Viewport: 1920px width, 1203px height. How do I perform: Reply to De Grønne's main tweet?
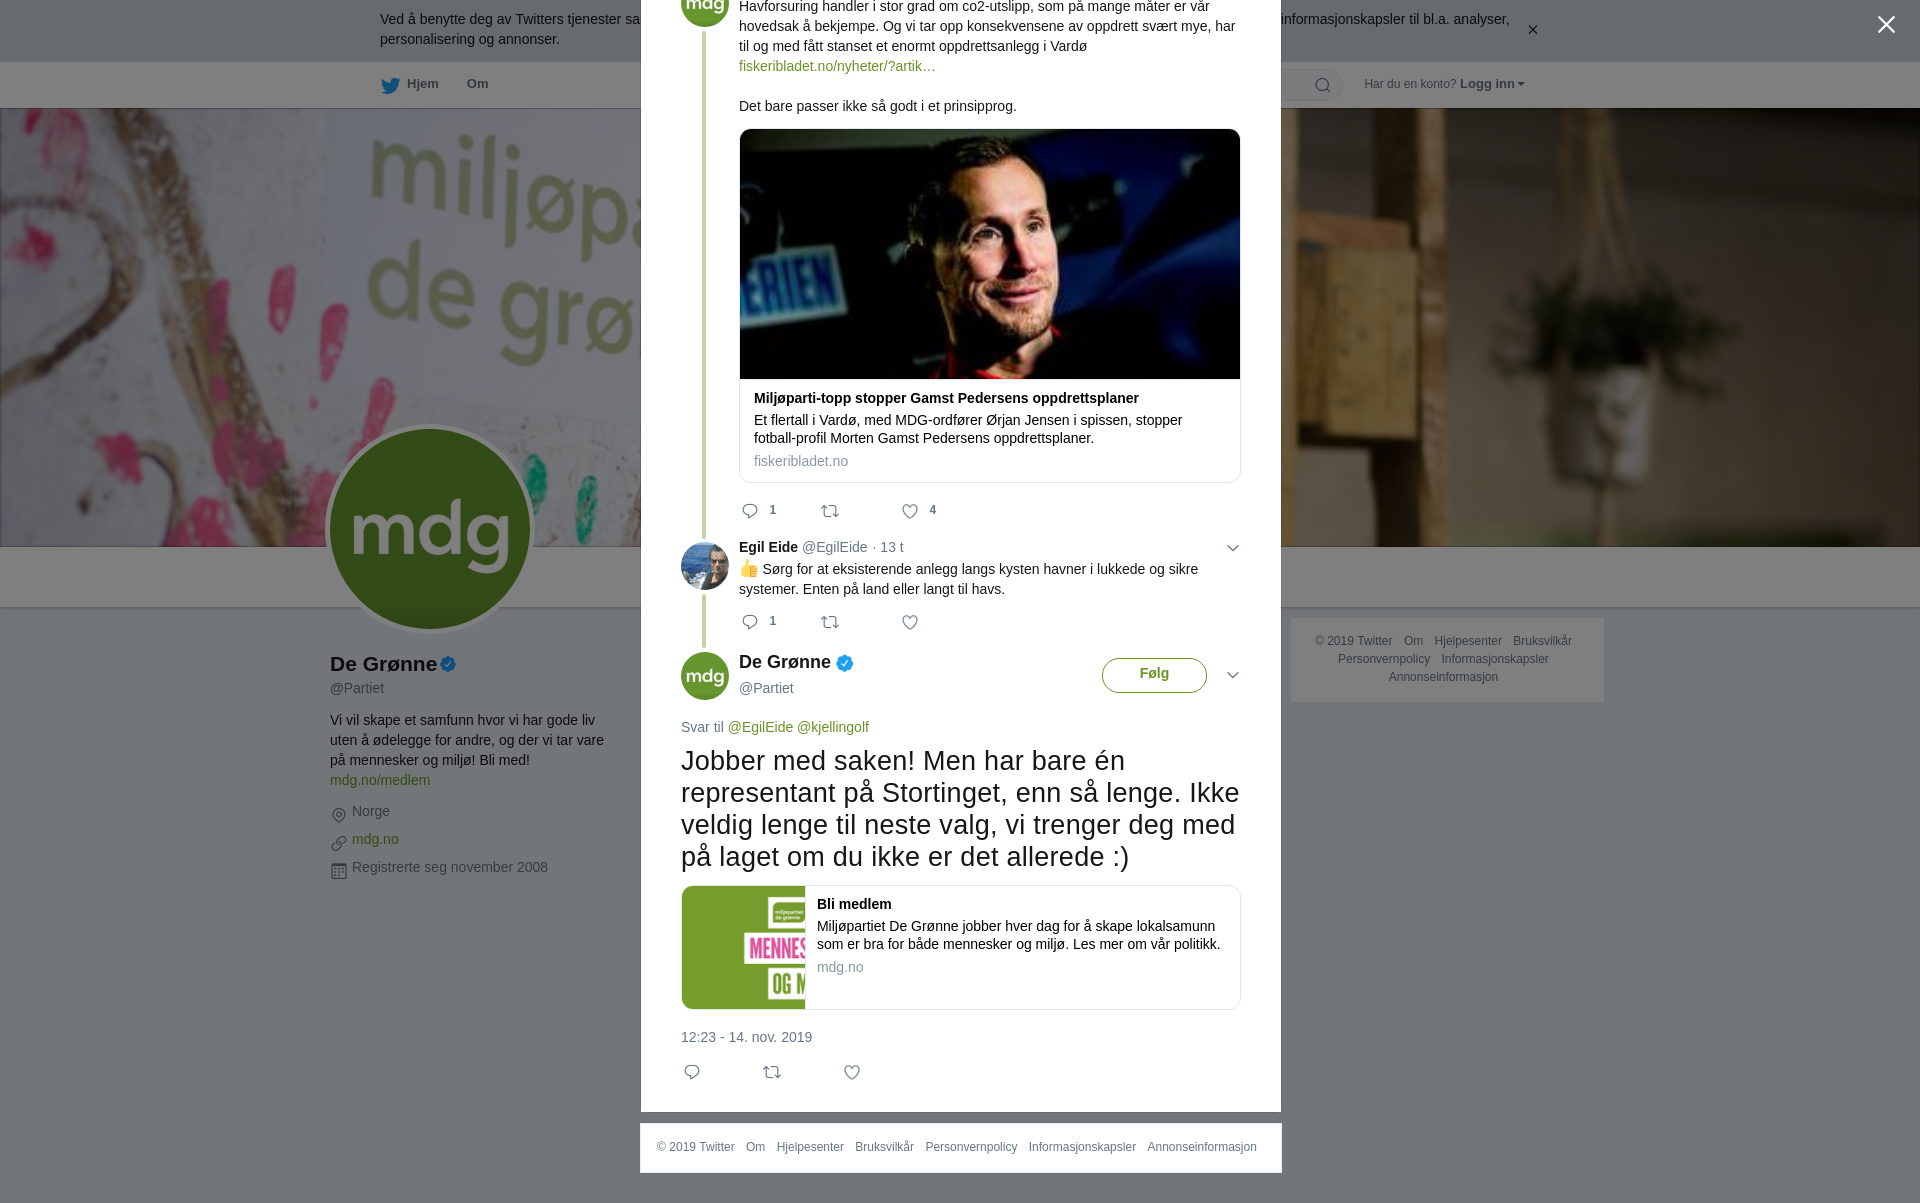click(x=692, y=1072)
